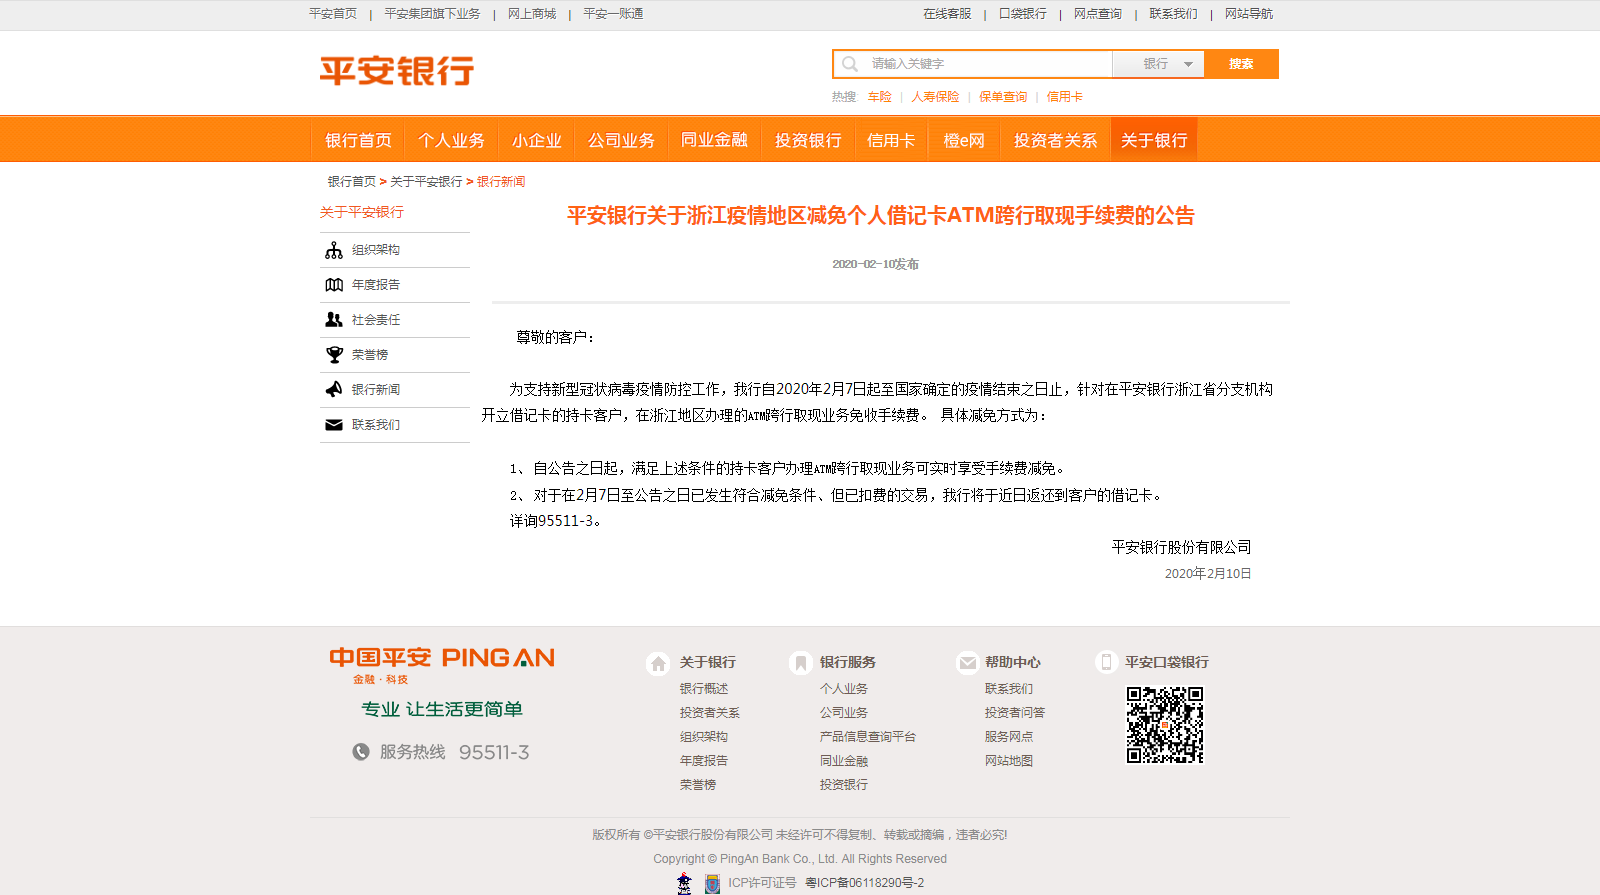The image size is (1600, 895).
Task: Open the 银行 search category dropdown
Action: [1158, 64]
